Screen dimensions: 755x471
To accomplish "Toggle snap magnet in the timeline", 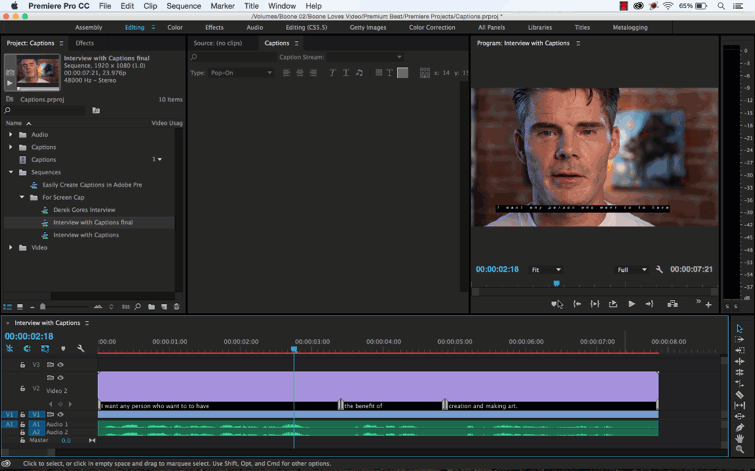I will 27,349.
